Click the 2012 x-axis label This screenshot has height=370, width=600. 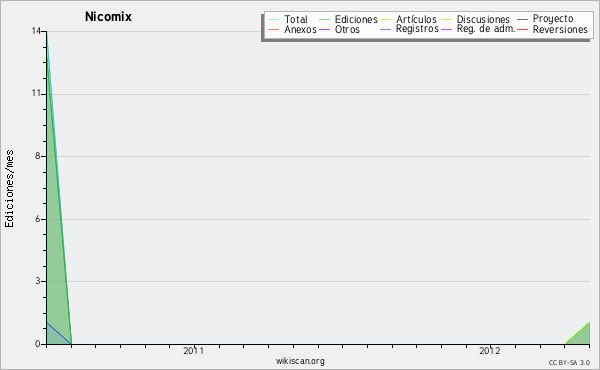490,351
